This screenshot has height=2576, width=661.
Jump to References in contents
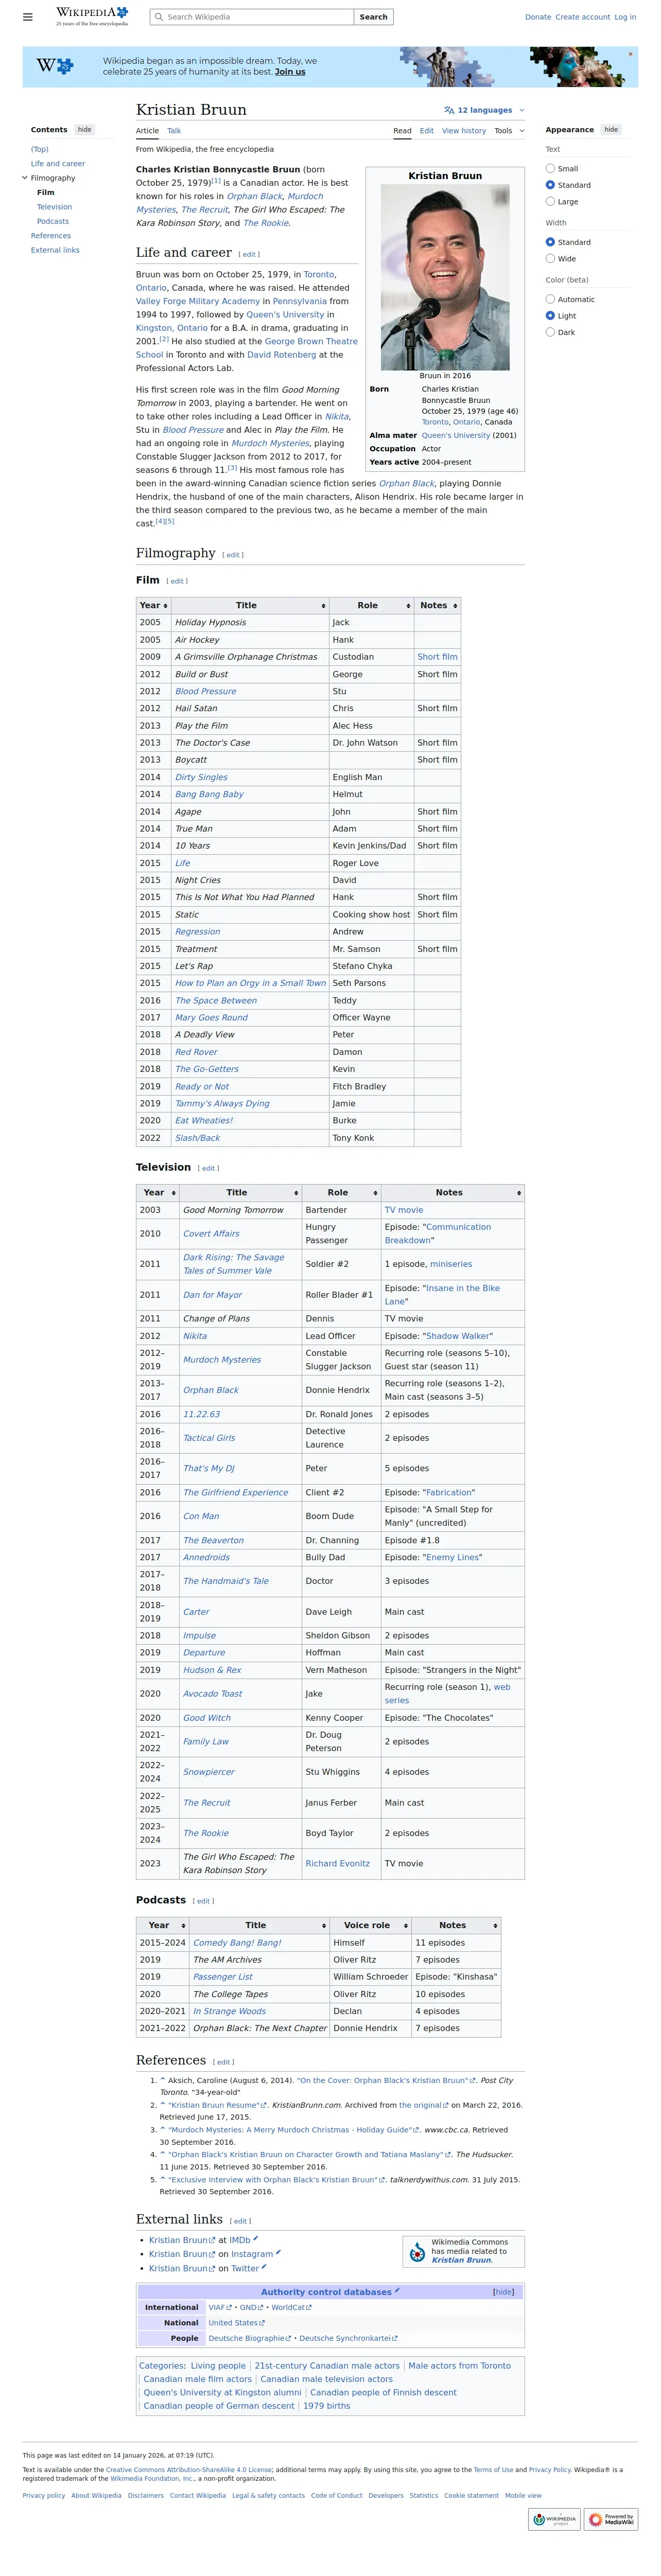pyautogui.click(x=51, y=236)
